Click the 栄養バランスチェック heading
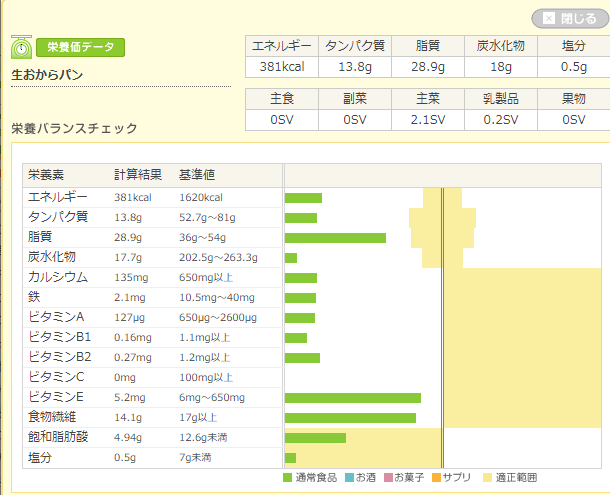This screenshot has width=610, height=495. (x=74, y=128)
